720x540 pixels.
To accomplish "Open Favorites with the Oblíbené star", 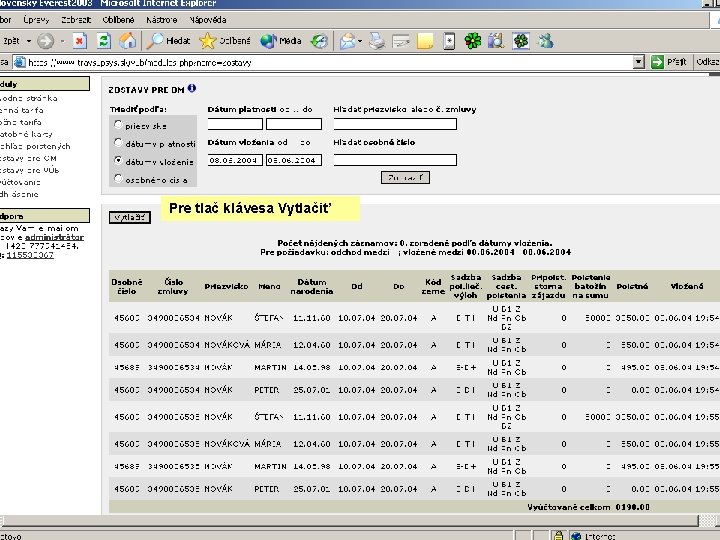I will point(225,41).
